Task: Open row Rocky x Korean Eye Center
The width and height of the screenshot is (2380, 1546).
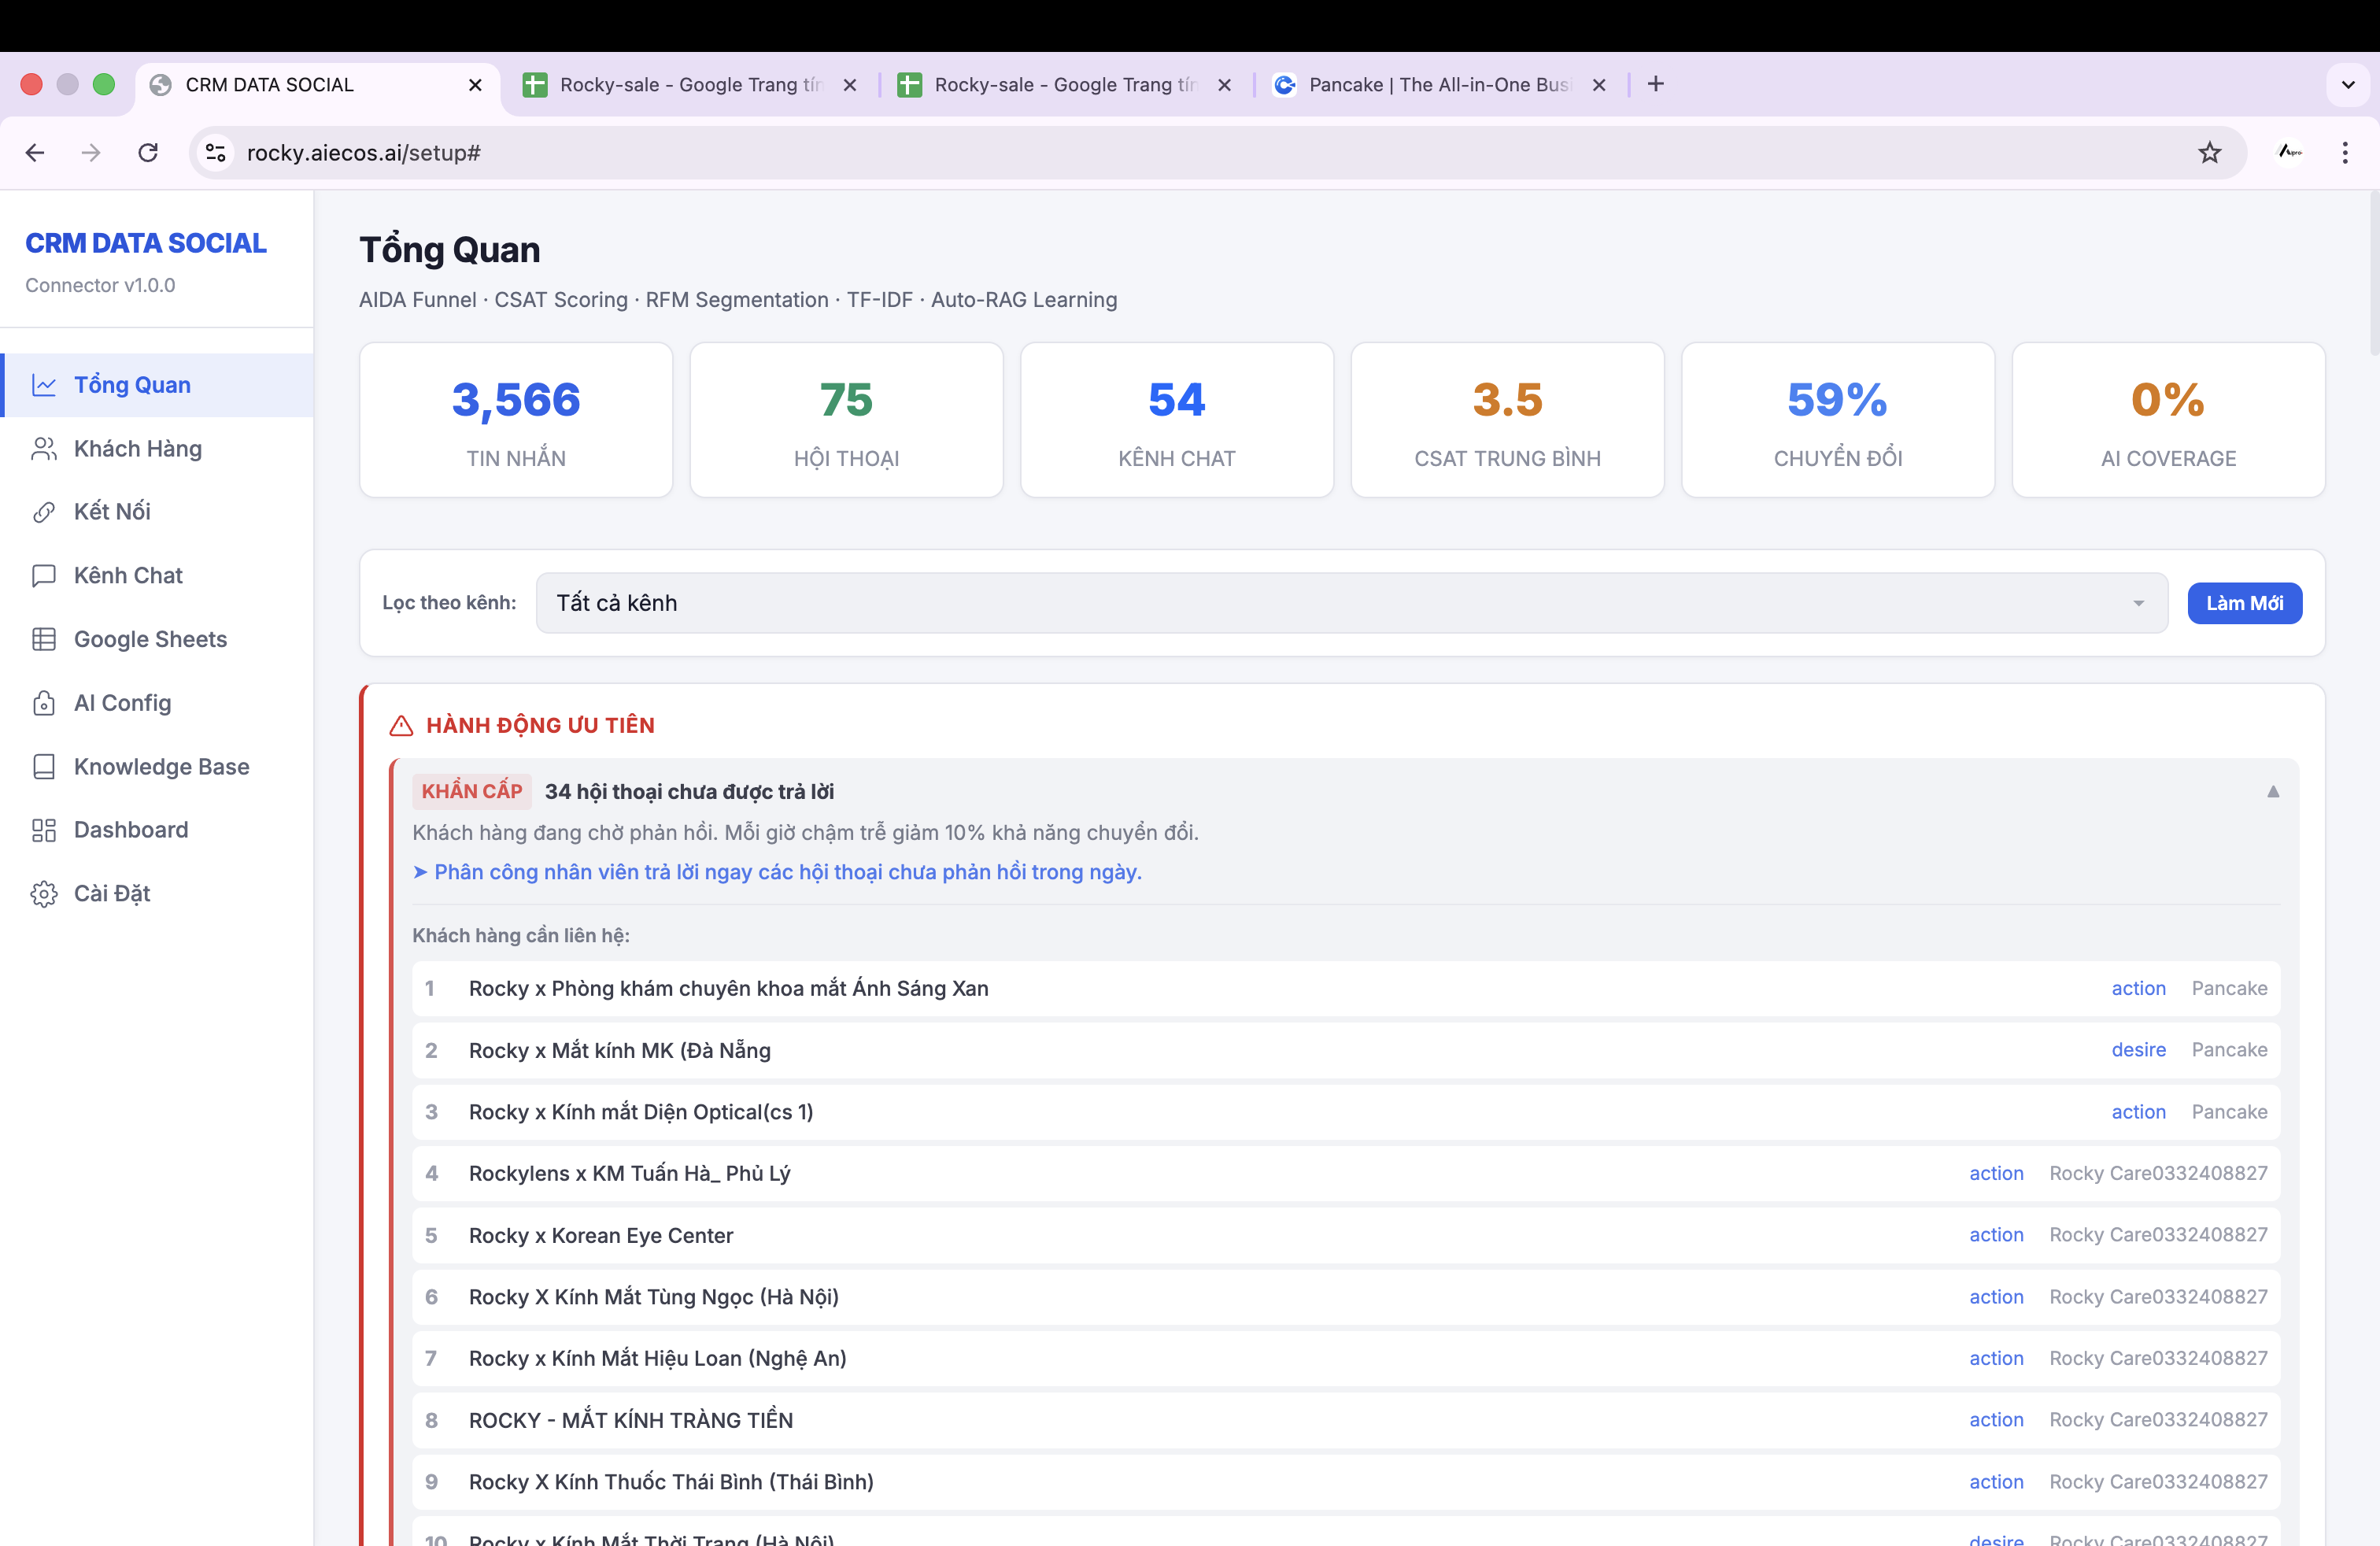Action: (1346, 1235)
